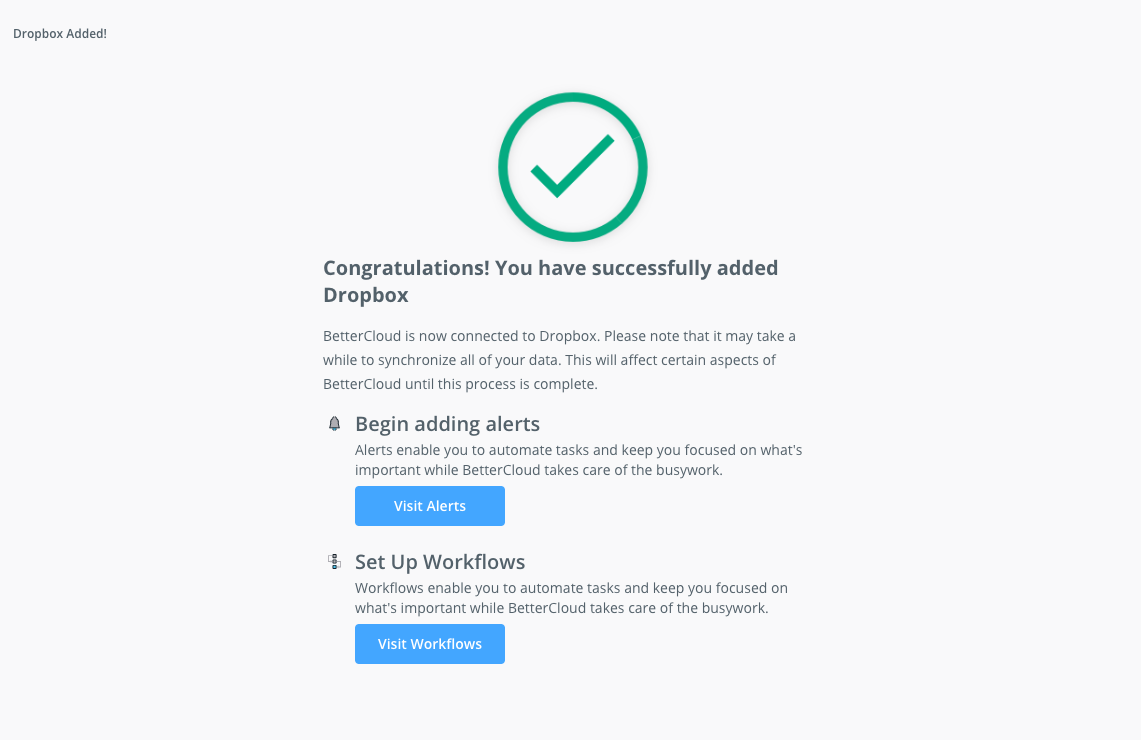The image size is (1141, 740).
Task: Click the workflow branch icon near Set Up Workflows
Action: click(x=335, y=560)
